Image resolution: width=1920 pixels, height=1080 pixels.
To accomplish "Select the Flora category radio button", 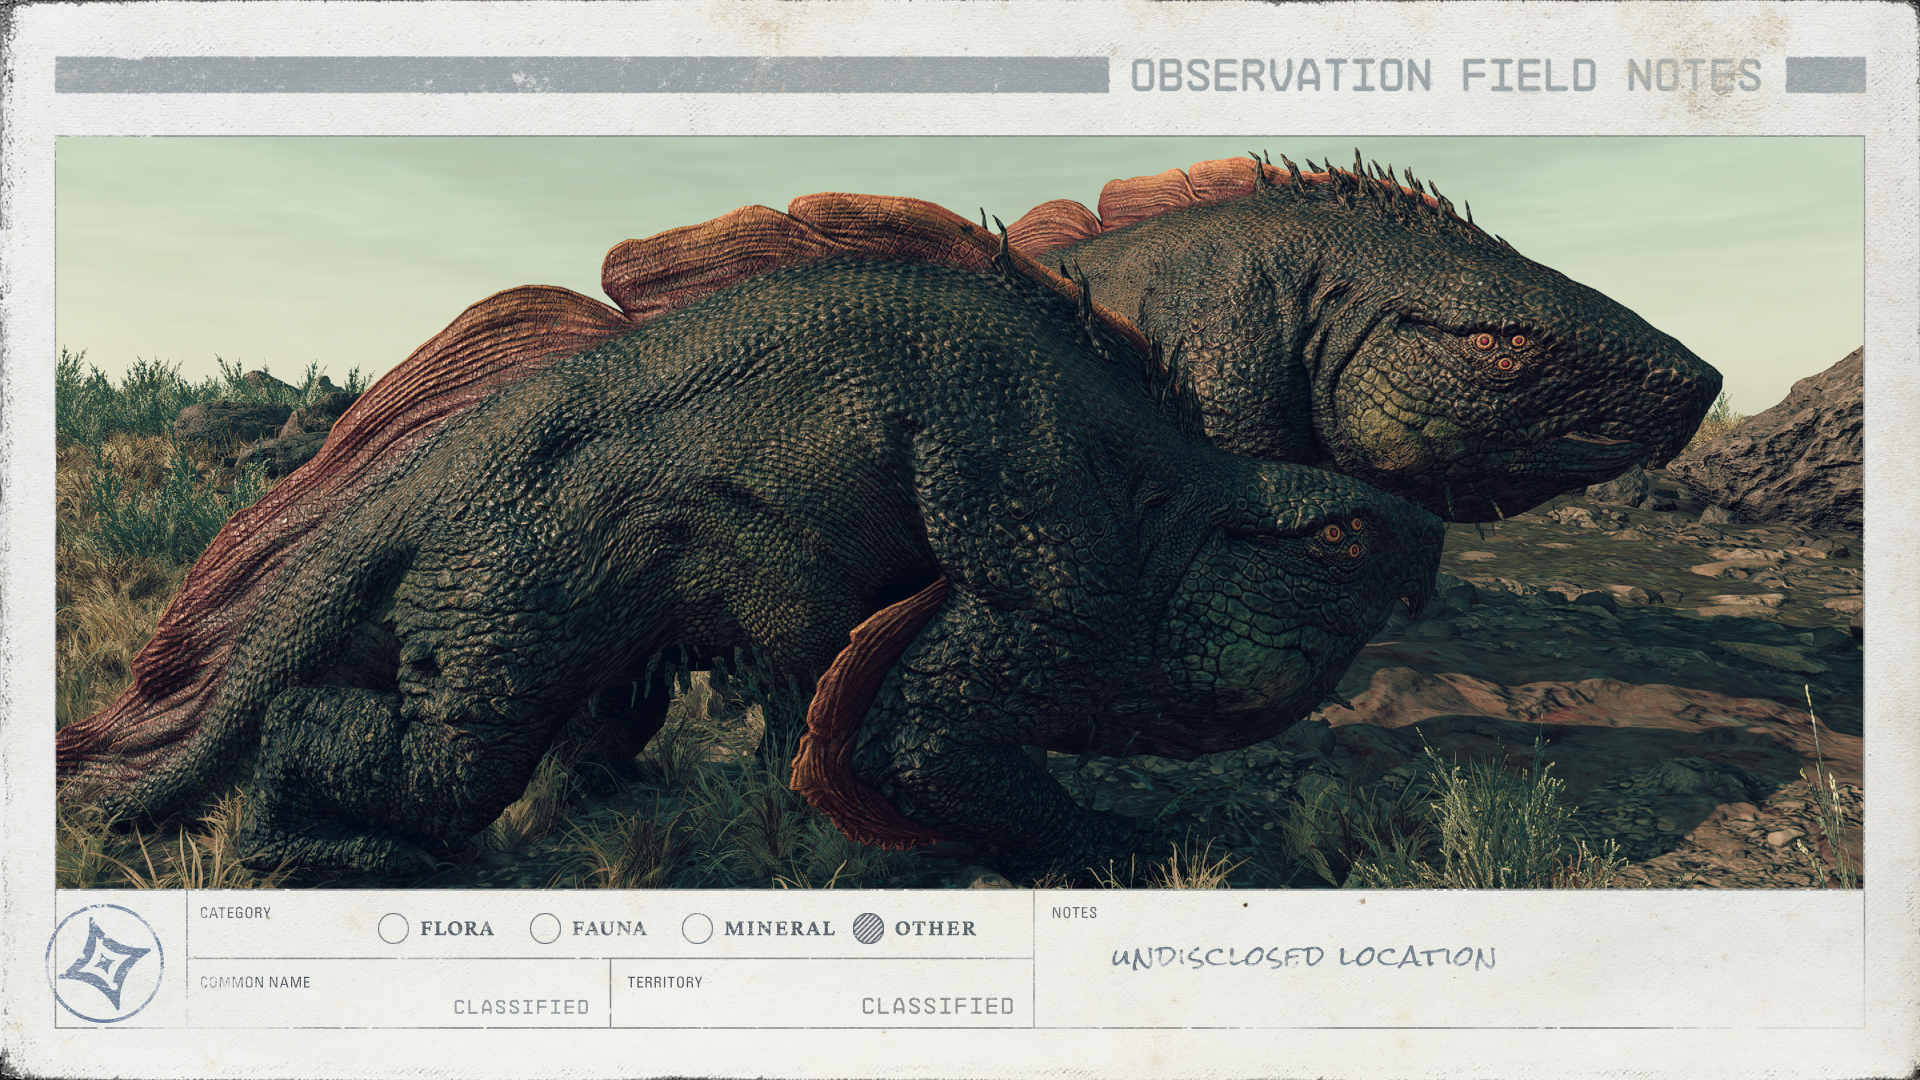I will tap(394, 929).
